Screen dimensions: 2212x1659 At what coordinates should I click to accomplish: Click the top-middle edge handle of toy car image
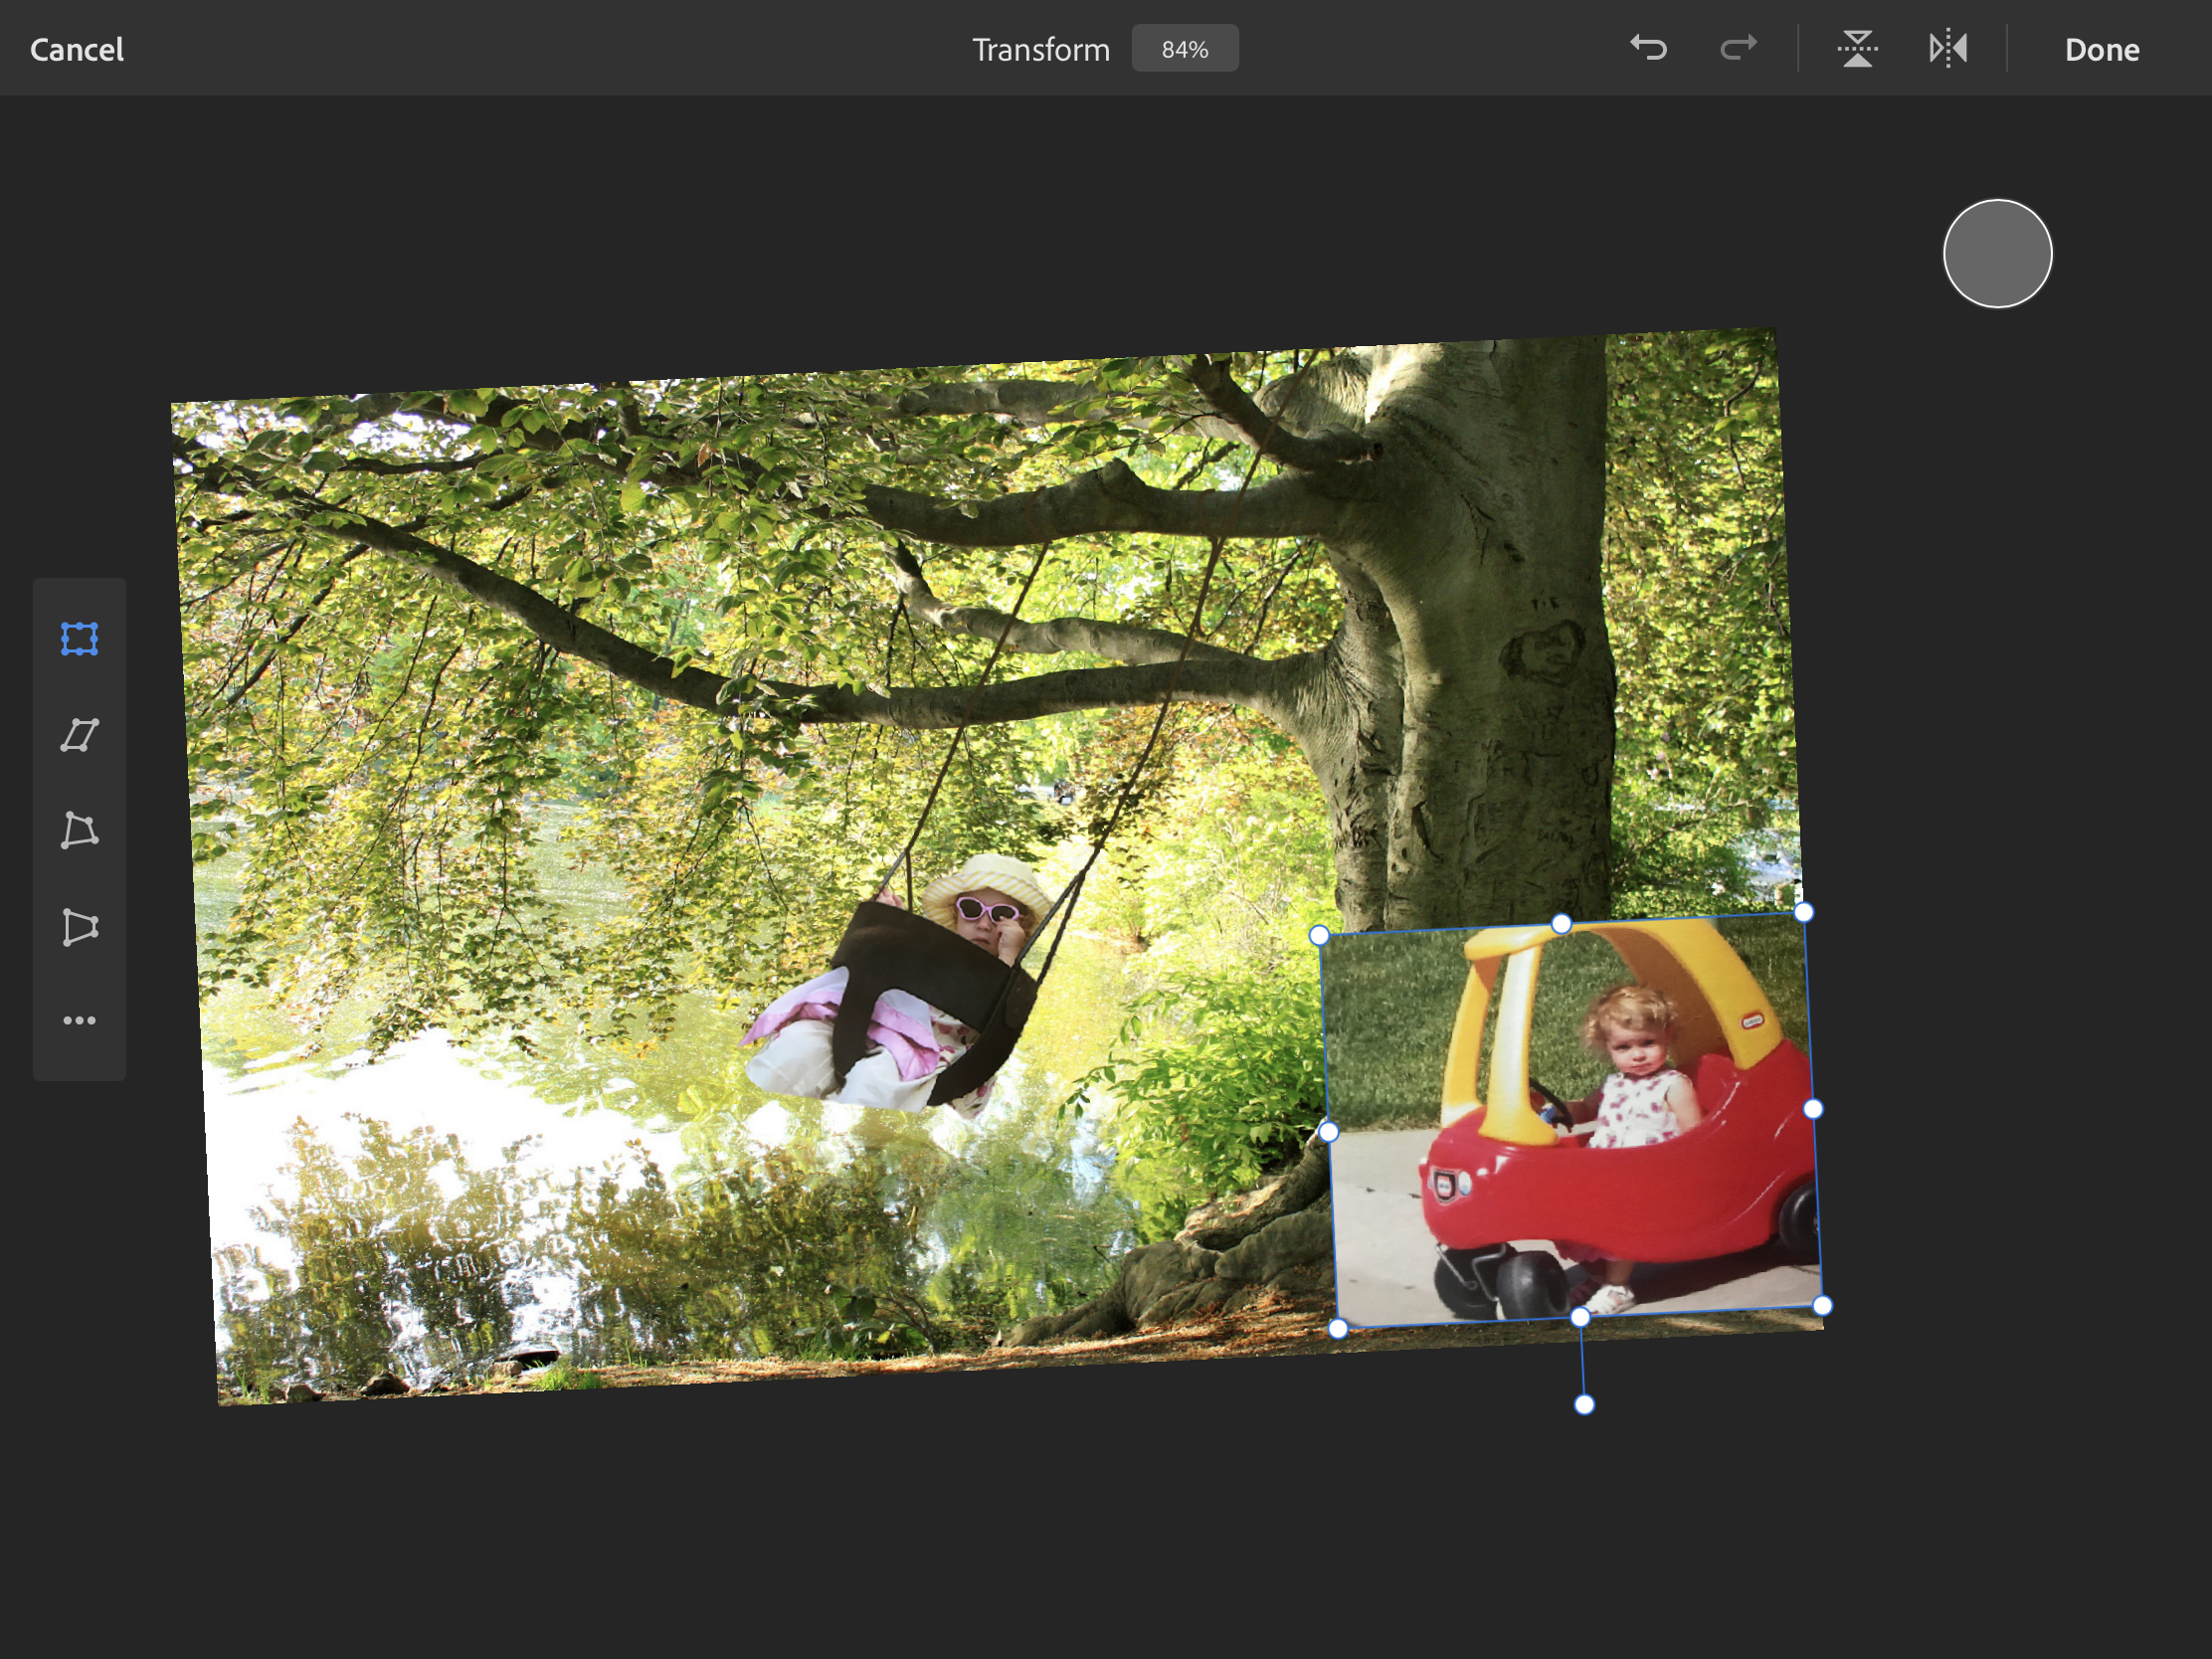click(1561, 924)
